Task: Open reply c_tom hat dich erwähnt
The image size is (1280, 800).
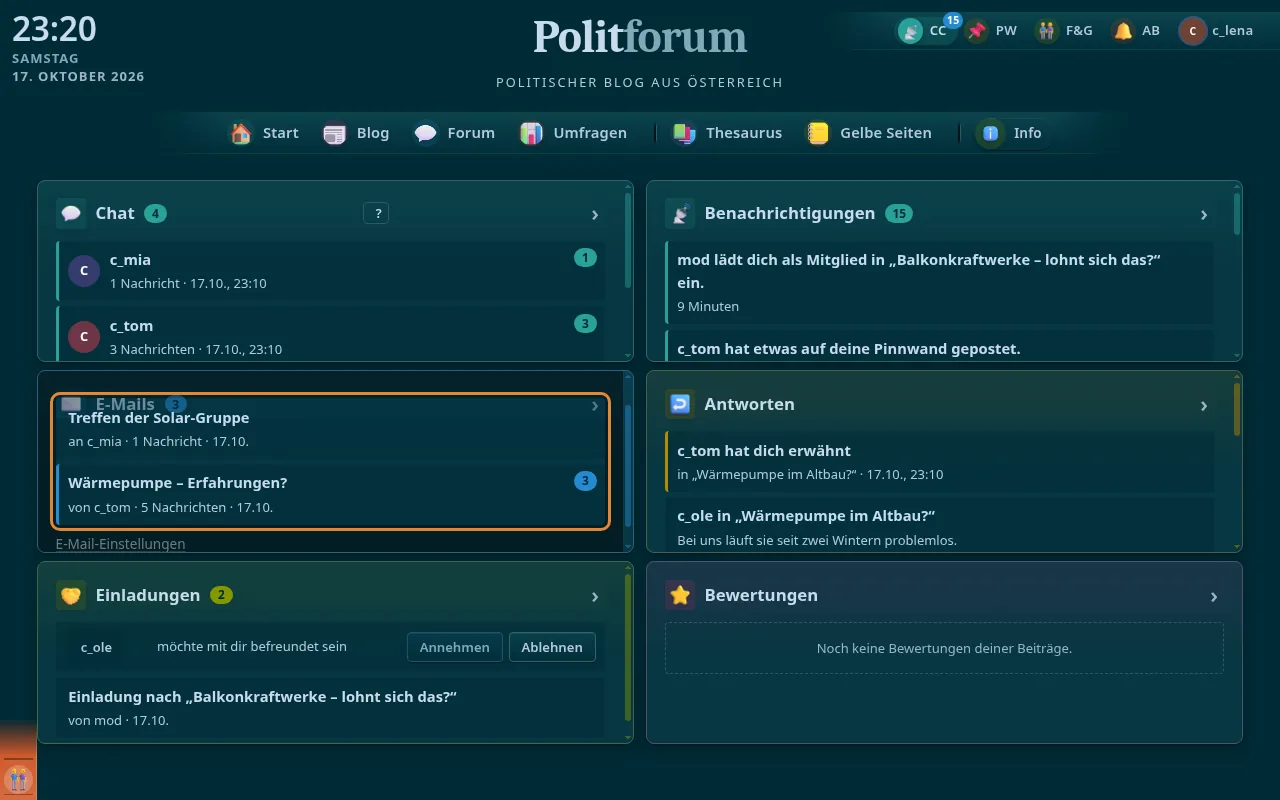Action: [939, 462]
